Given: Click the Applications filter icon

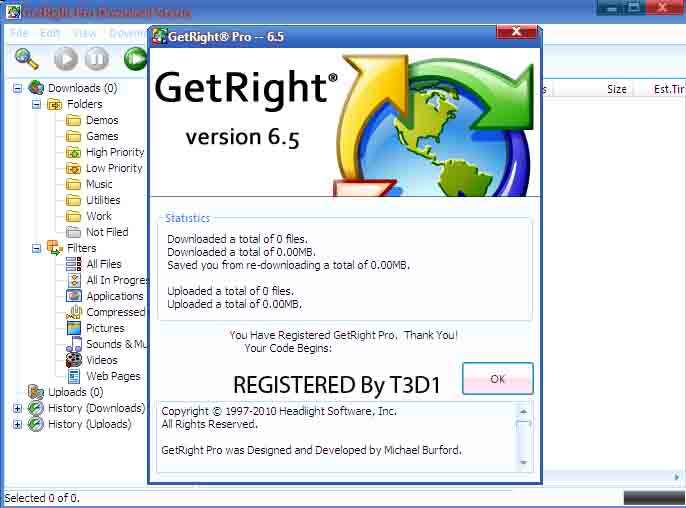Looking at the screenshot, I should click(74, 296).
